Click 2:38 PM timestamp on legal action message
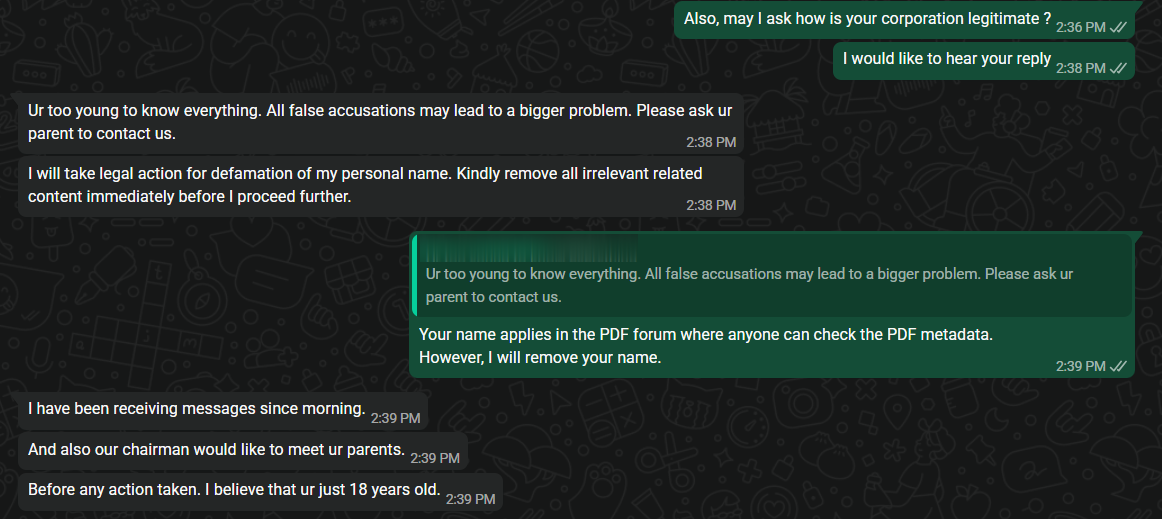This screenshot has height=519, width=1162. [710, 205]
